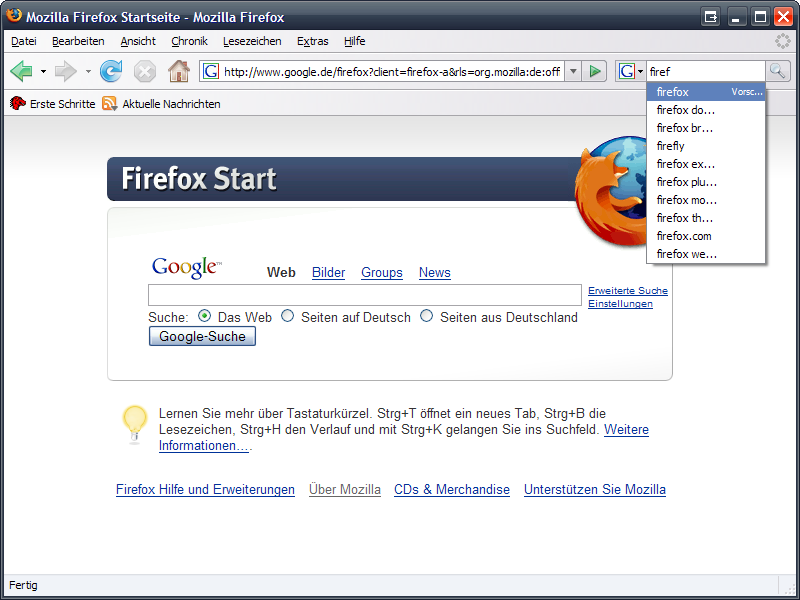Screen dimensions: 800x600
Task: Choose the 'firefox ex…' suggestion
Action: coord(706,164)
